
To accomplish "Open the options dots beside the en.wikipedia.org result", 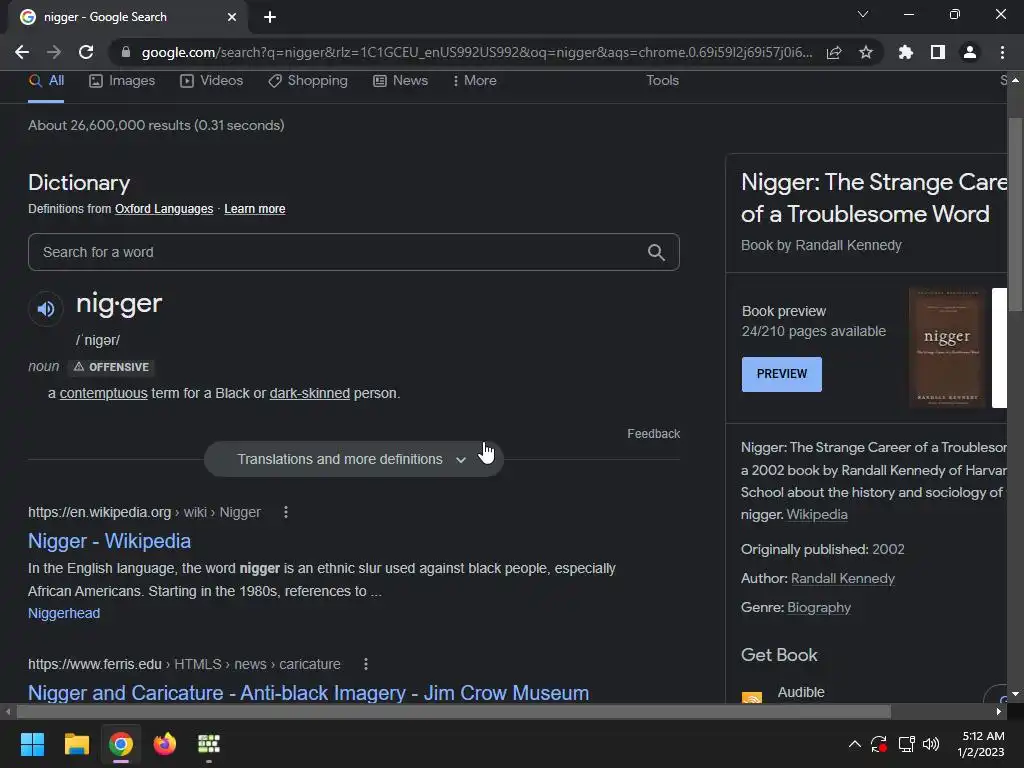I will pos(285,512).
